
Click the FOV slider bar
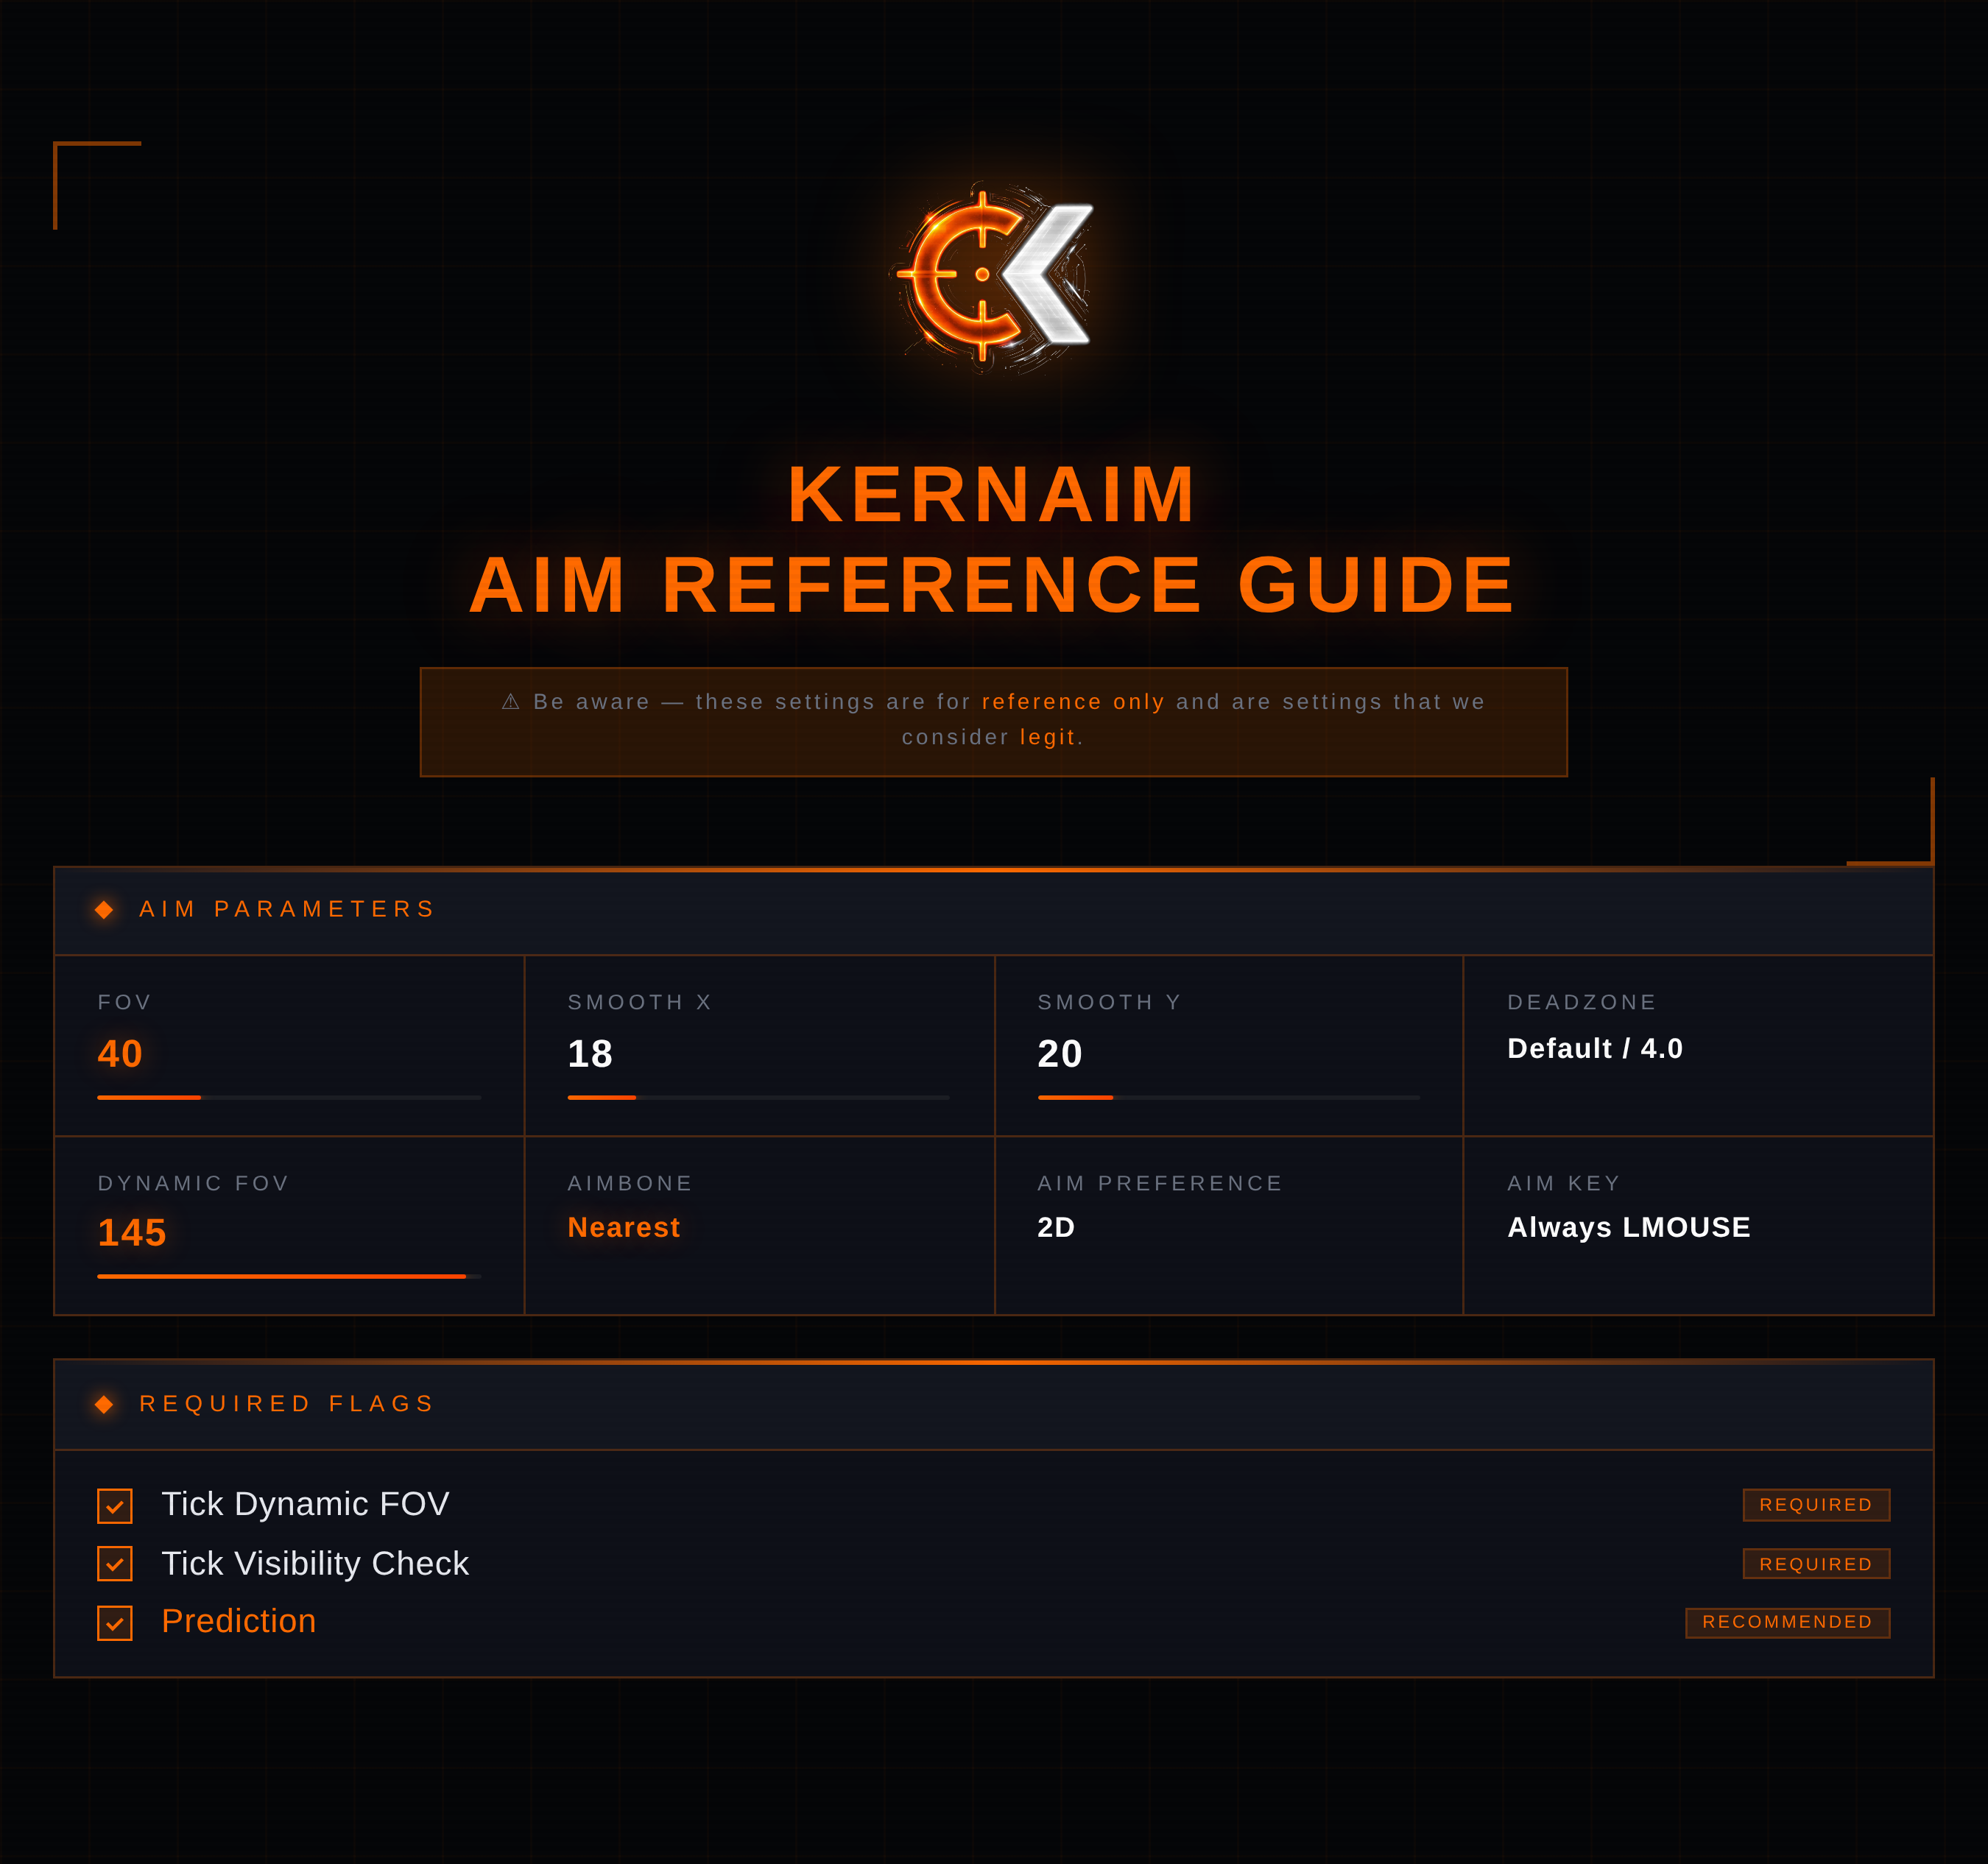coord(289,1097)
